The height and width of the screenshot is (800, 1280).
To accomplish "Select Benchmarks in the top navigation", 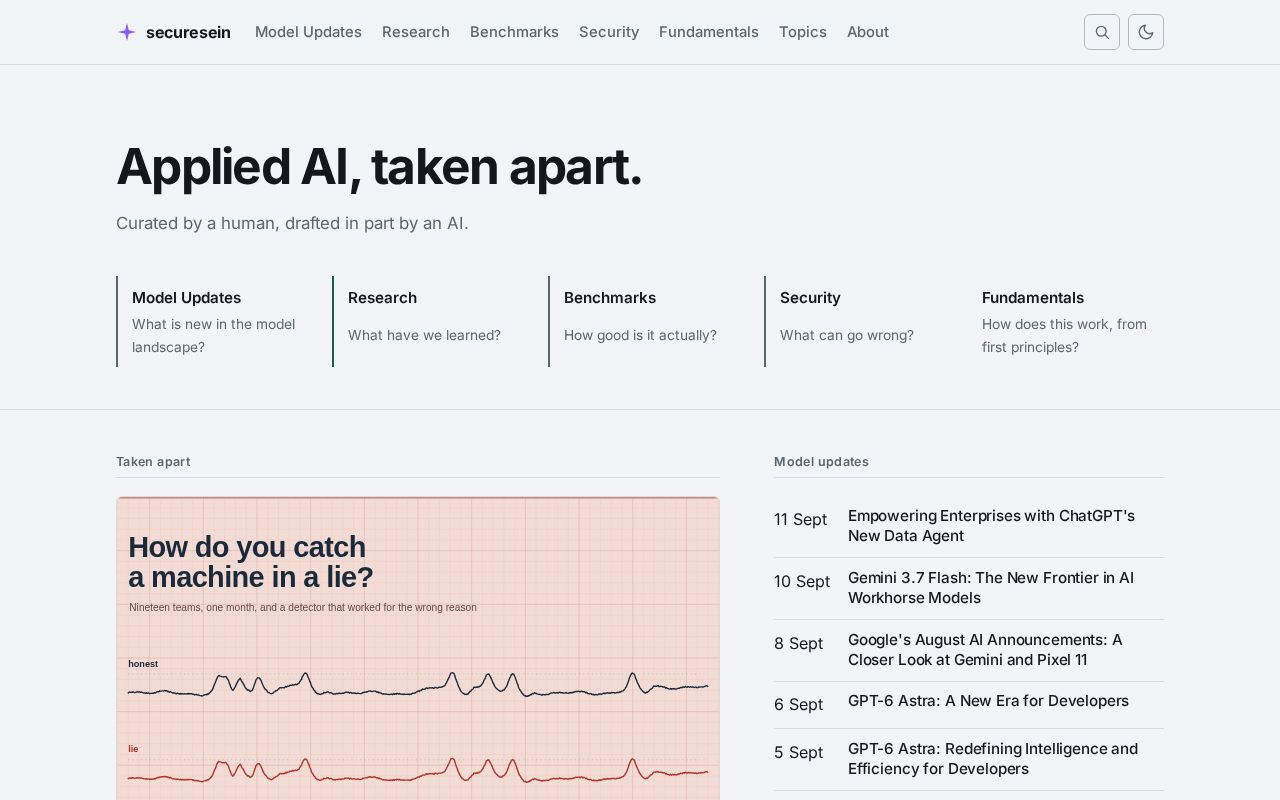I will [514, 32].
